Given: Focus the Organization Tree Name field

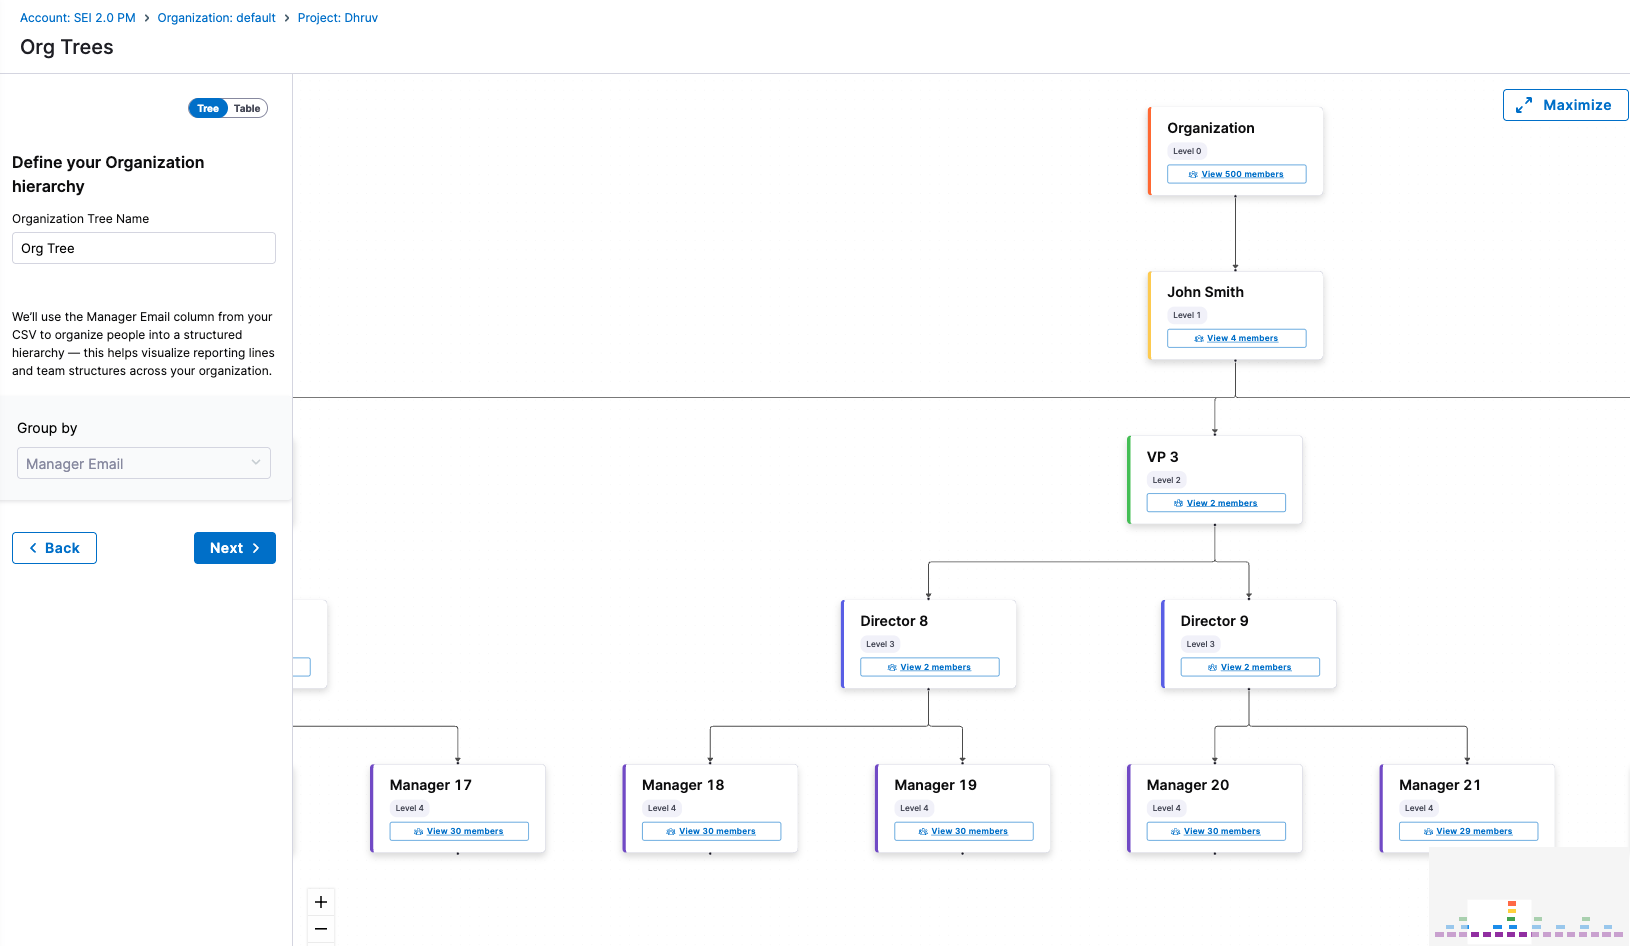Looking at the screenshot, I should click(143, 248).
